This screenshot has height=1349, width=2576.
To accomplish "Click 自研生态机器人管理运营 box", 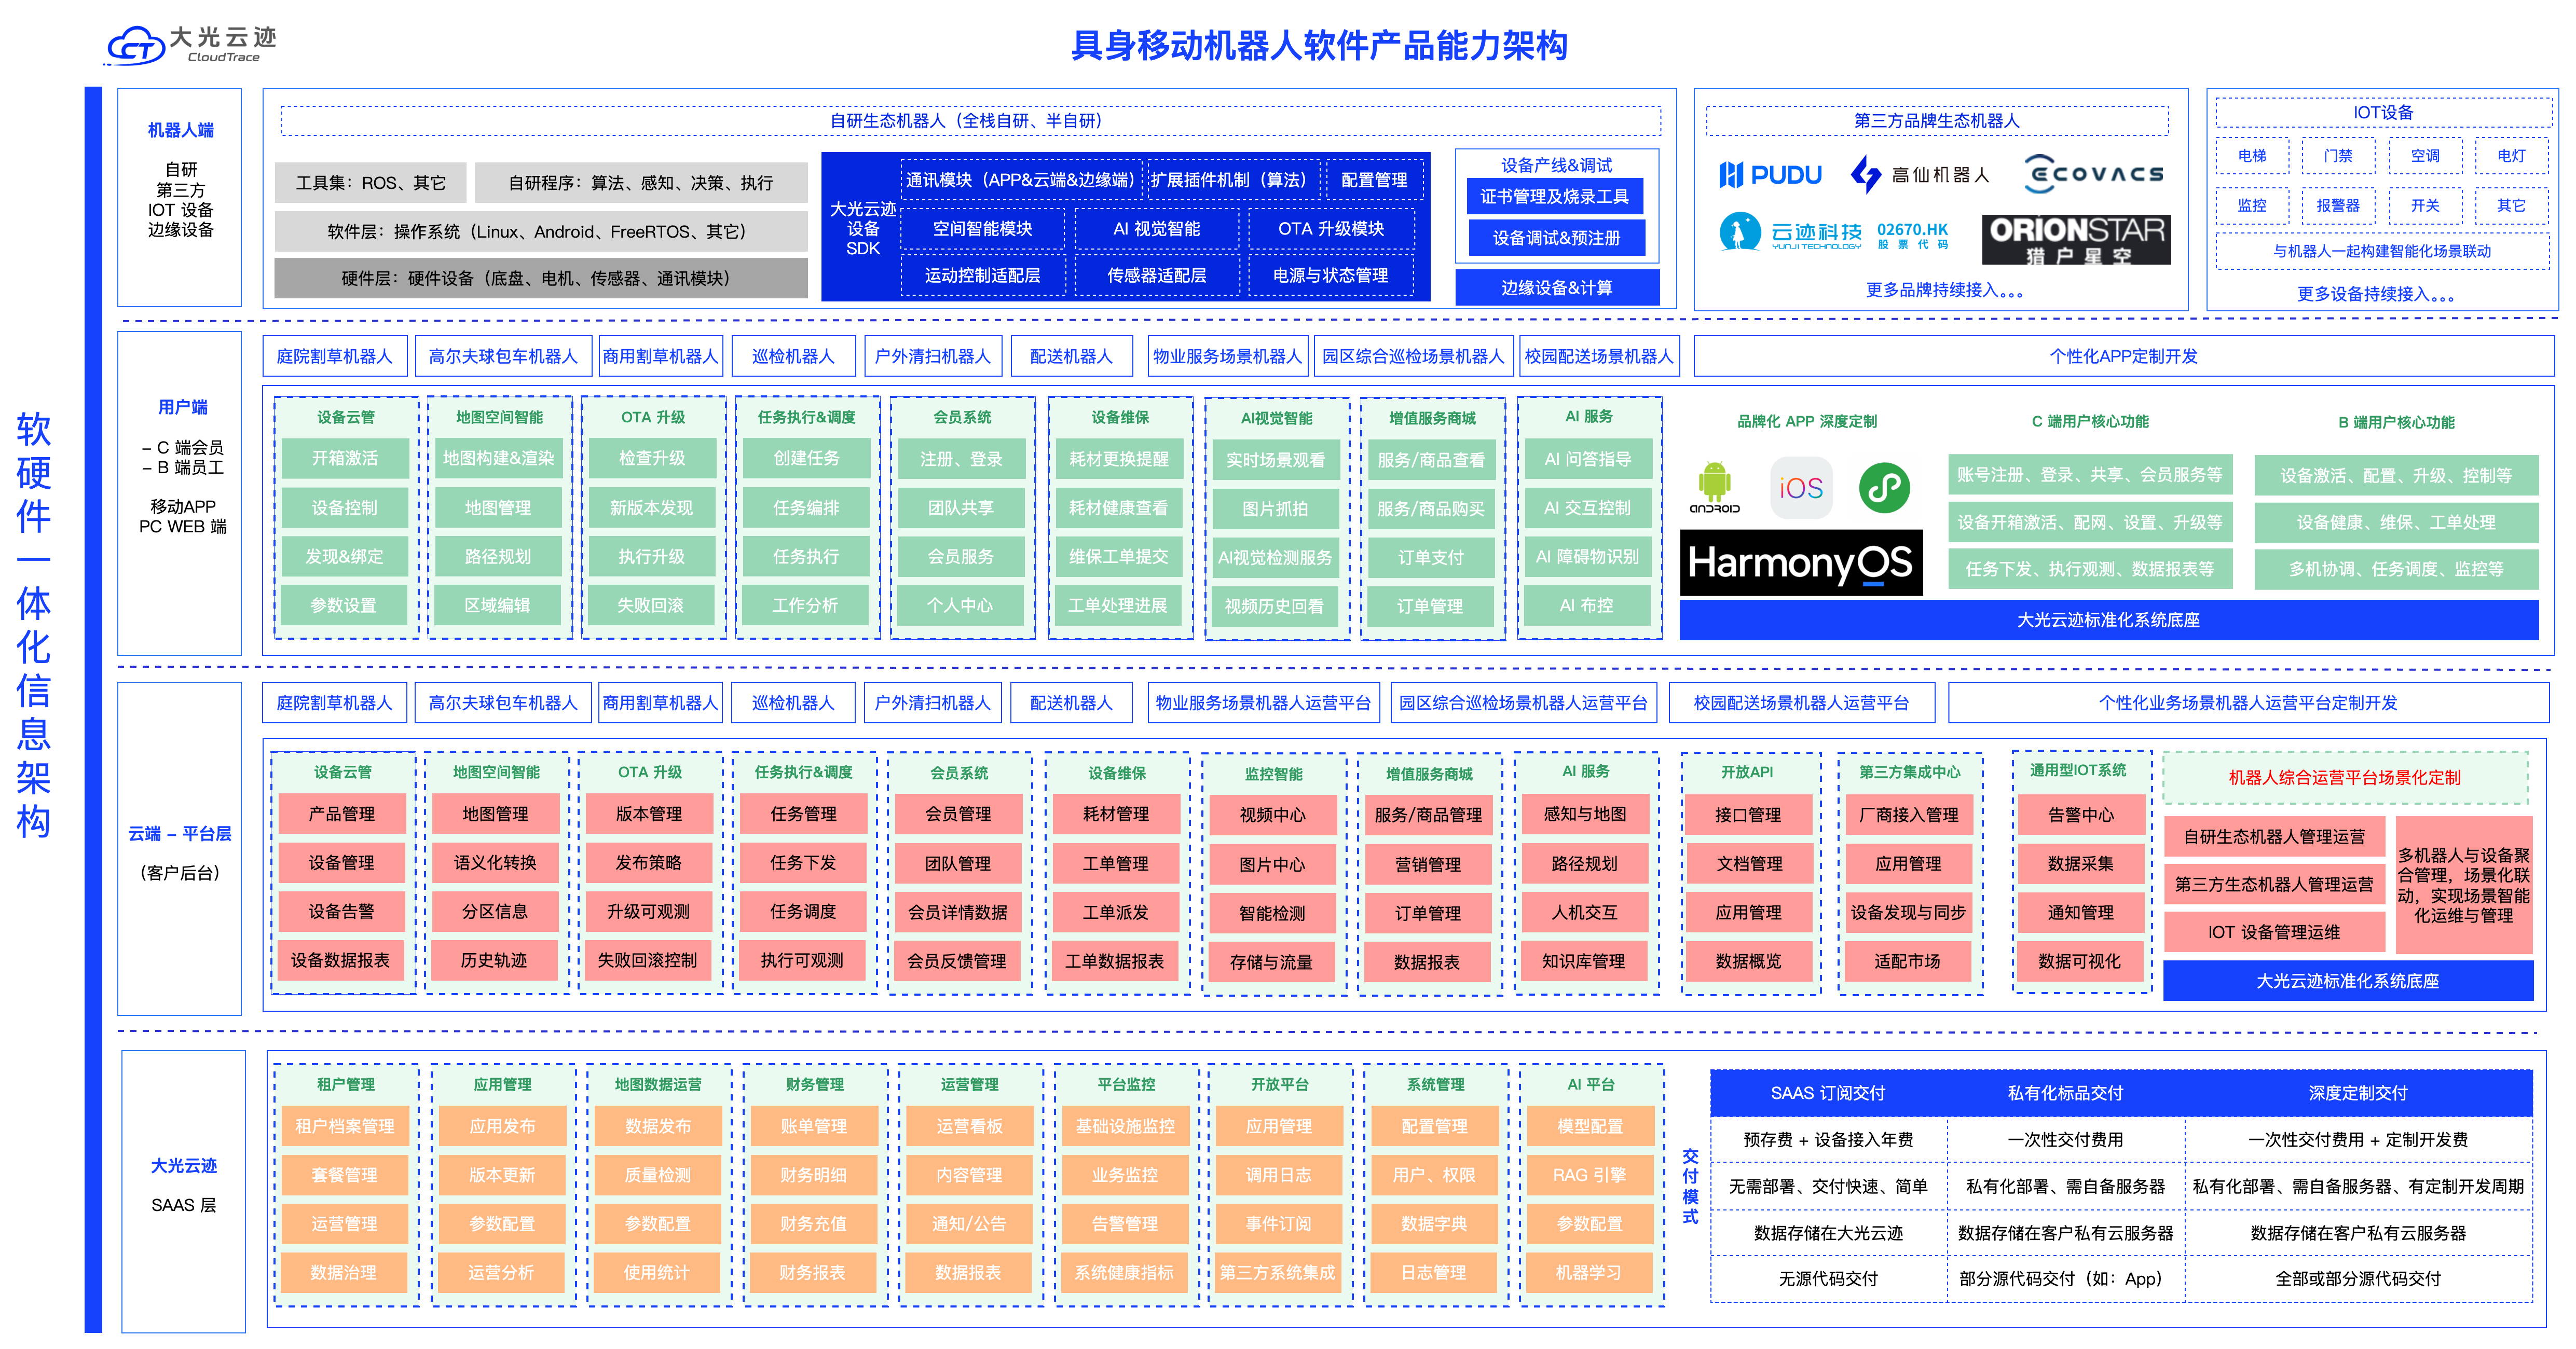I will pos(2274,837).
